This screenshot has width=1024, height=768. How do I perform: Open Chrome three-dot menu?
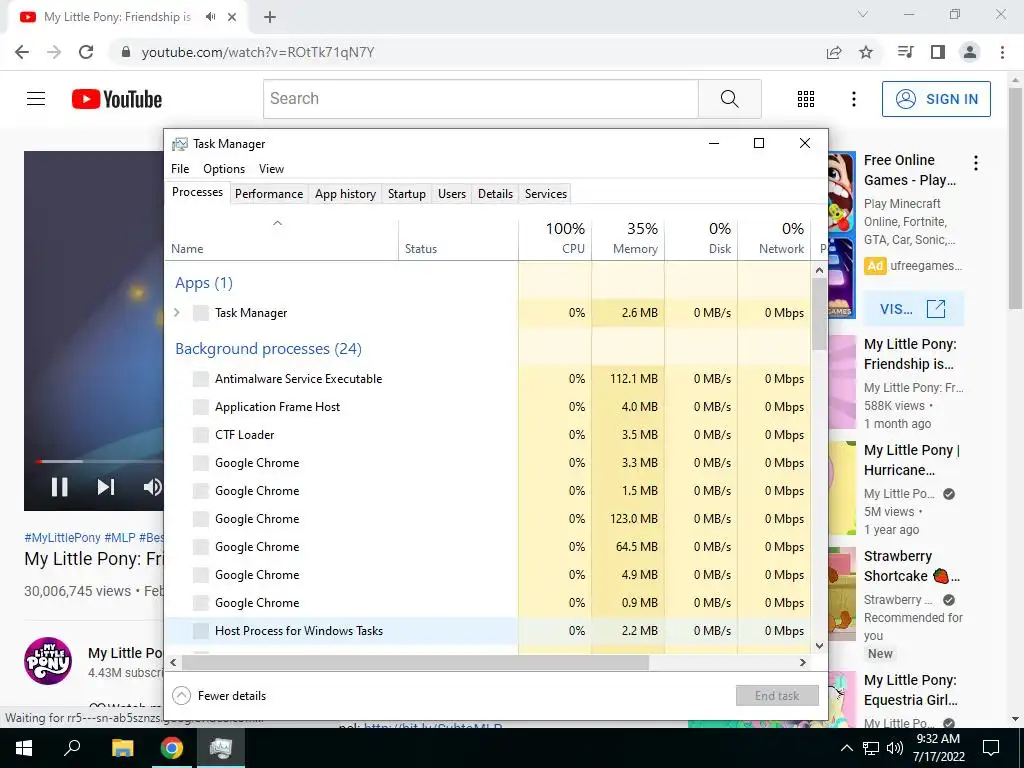tap(1002, 52)
